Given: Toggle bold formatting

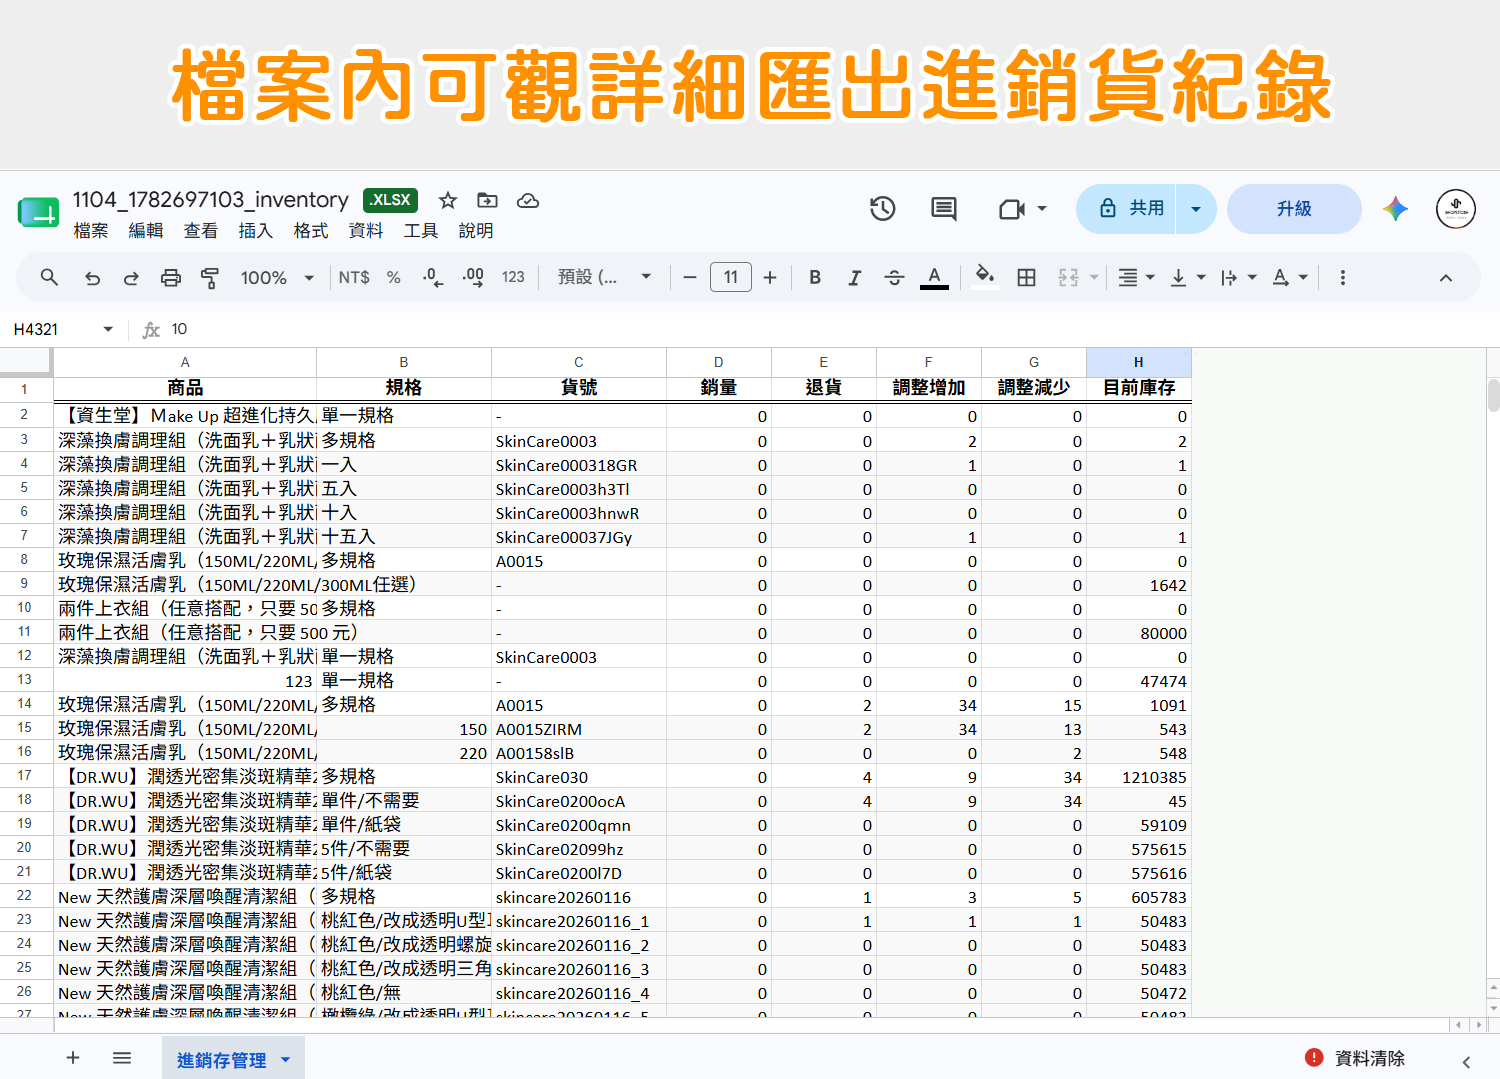Looking at the screenshot, I should pyautogui.click(x=815, y=277).
